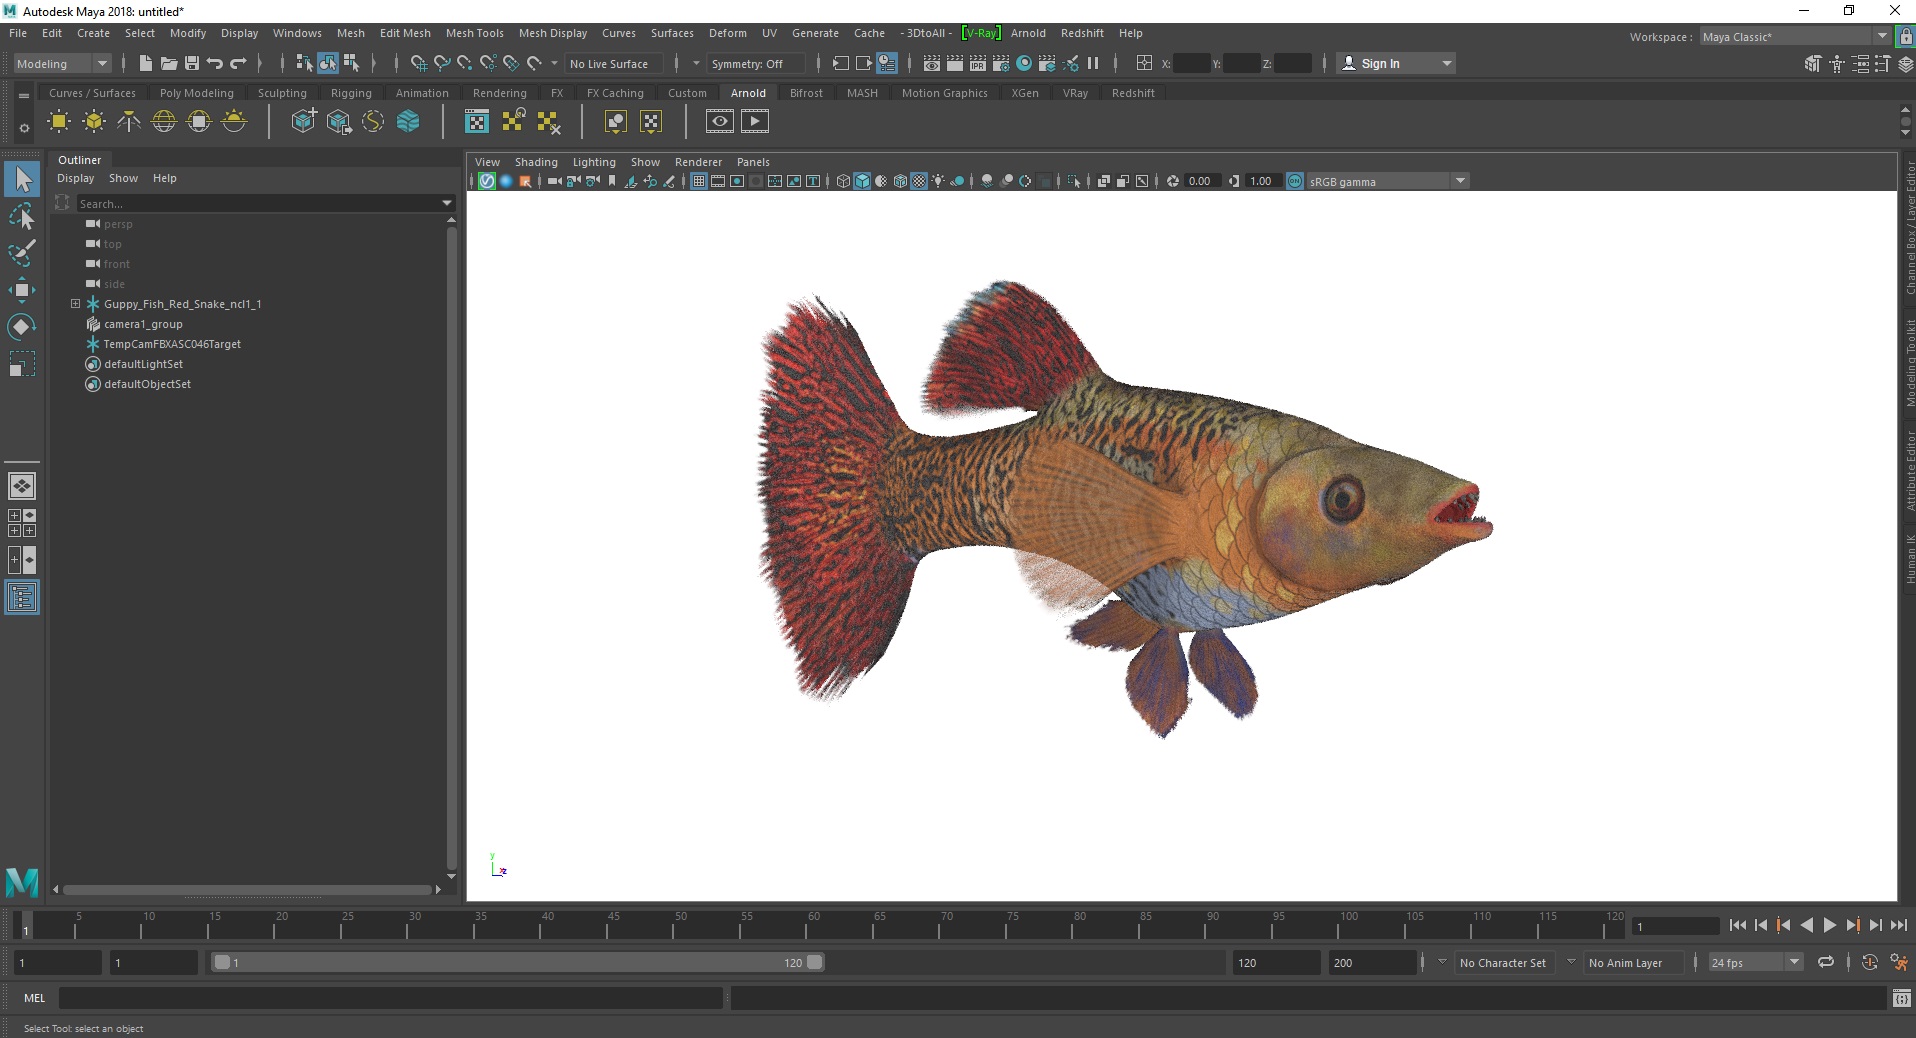
Task: Open Arnold TX Manager icon
Action: point(477,122)
